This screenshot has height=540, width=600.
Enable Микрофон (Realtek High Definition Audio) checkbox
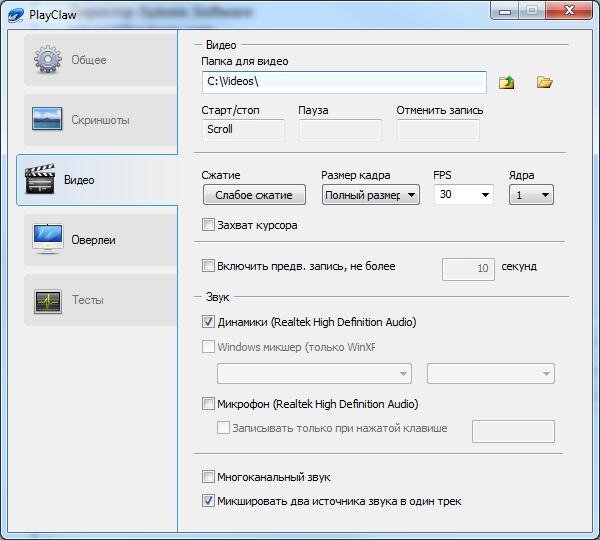[x=208, y=404]
